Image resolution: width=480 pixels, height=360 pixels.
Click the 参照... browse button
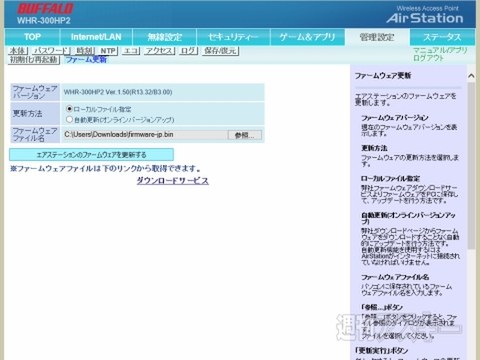pos(245,135)
